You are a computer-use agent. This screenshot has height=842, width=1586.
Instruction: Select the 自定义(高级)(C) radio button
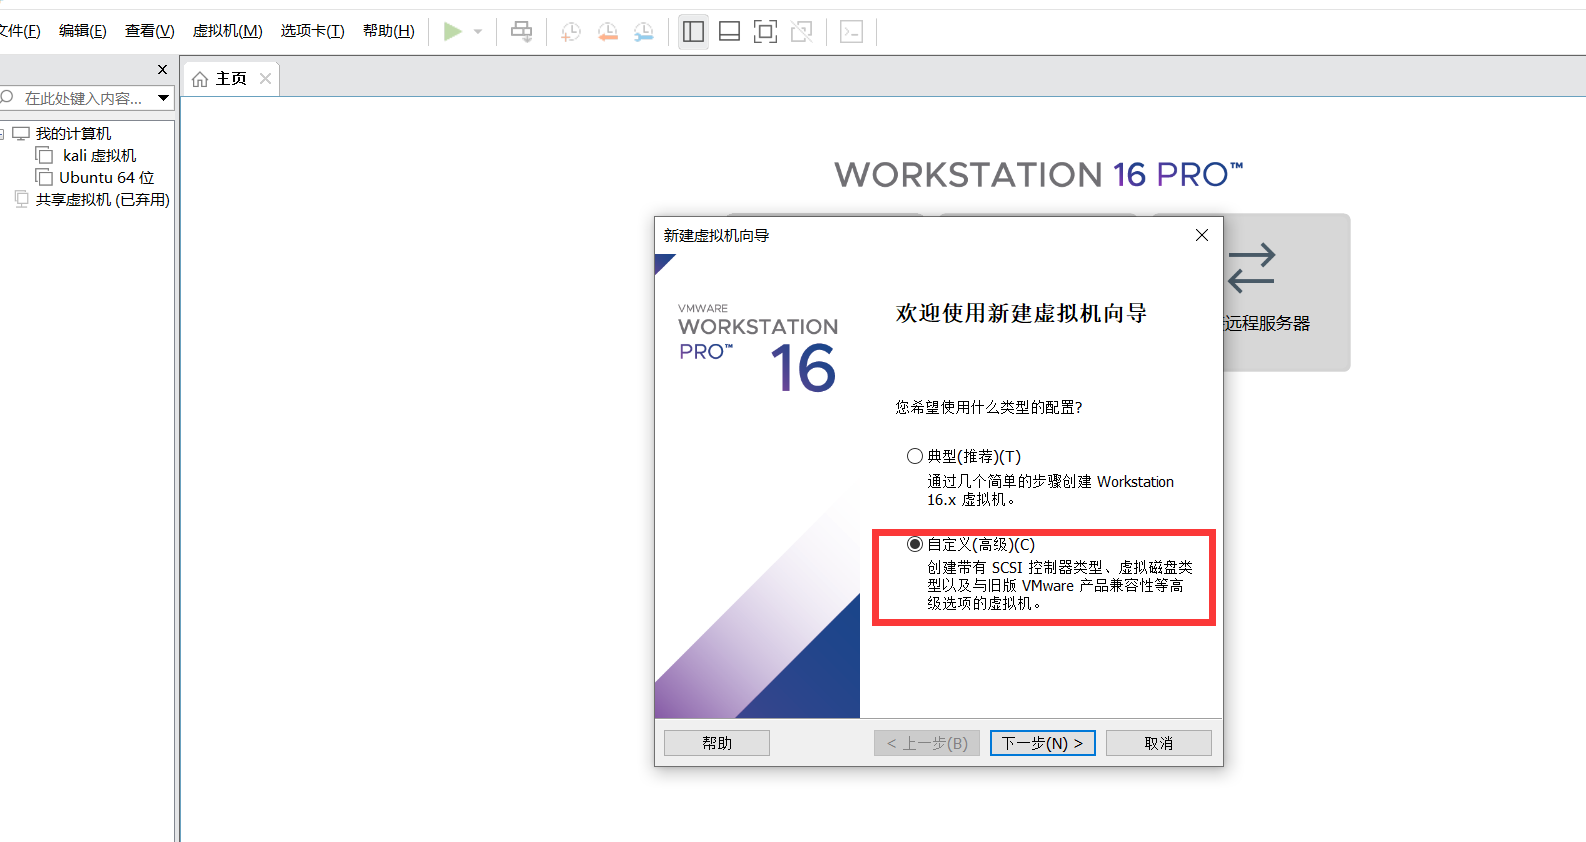[x=914, y=544]
